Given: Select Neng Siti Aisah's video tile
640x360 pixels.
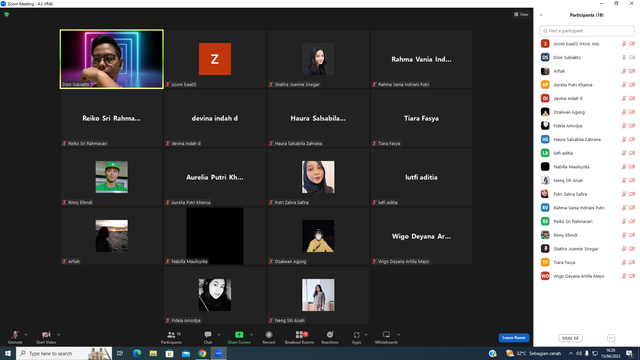Looking at the screenshot, I should [x=318, y=295].
